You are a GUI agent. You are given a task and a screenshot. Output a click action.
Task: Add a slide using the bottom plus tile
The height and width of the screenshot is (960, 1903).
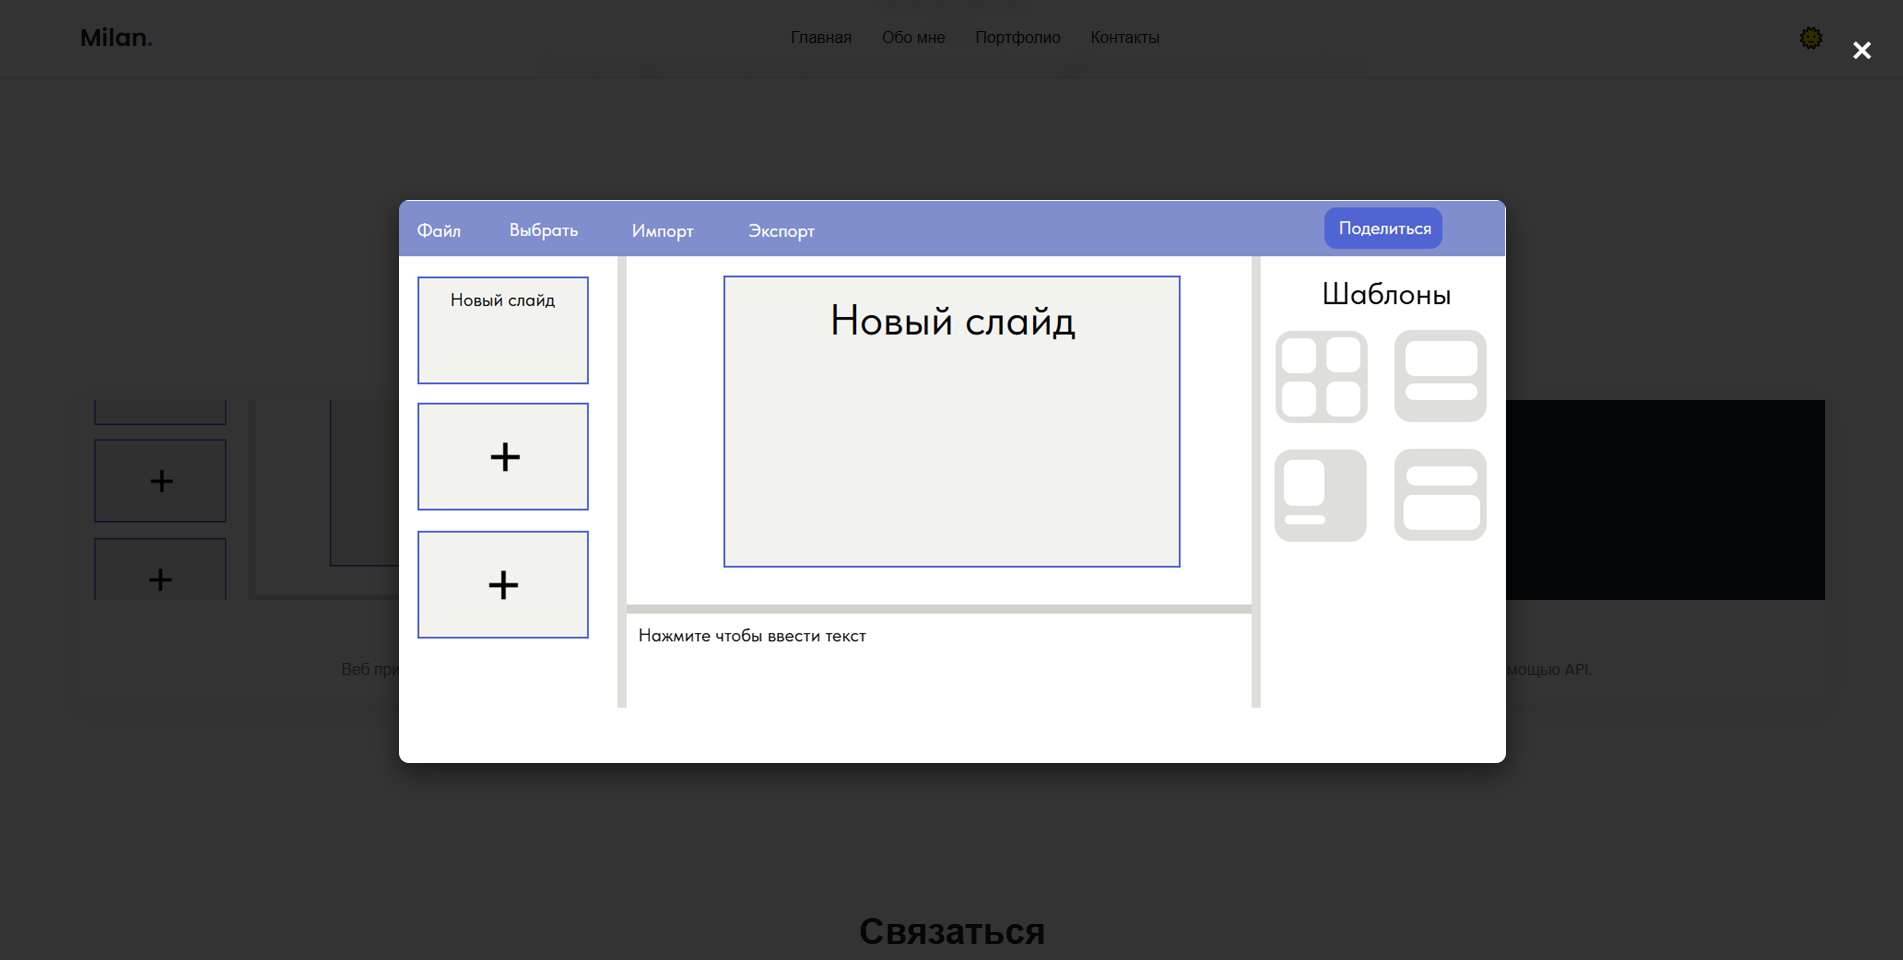click(503, 585)
